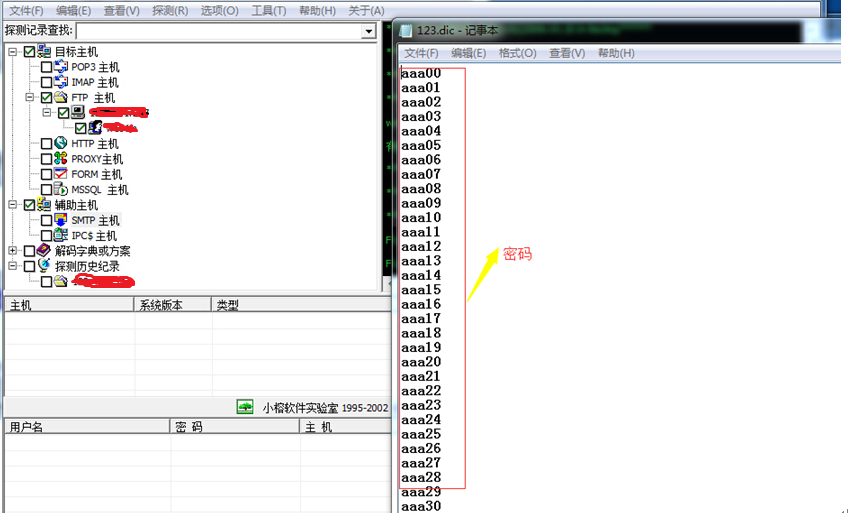
Task: Click the SMTP 主机 icon
Action: [61, 220]
